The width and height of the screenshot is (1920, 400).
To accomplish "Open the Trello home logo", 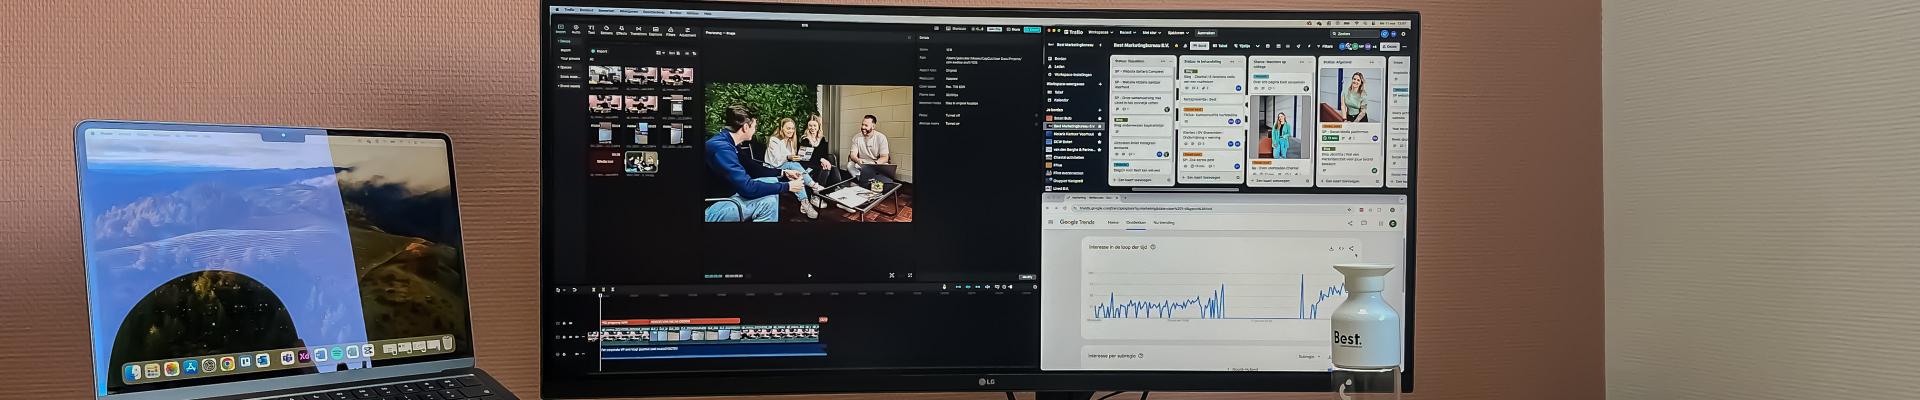I will tap(1074, 32).
